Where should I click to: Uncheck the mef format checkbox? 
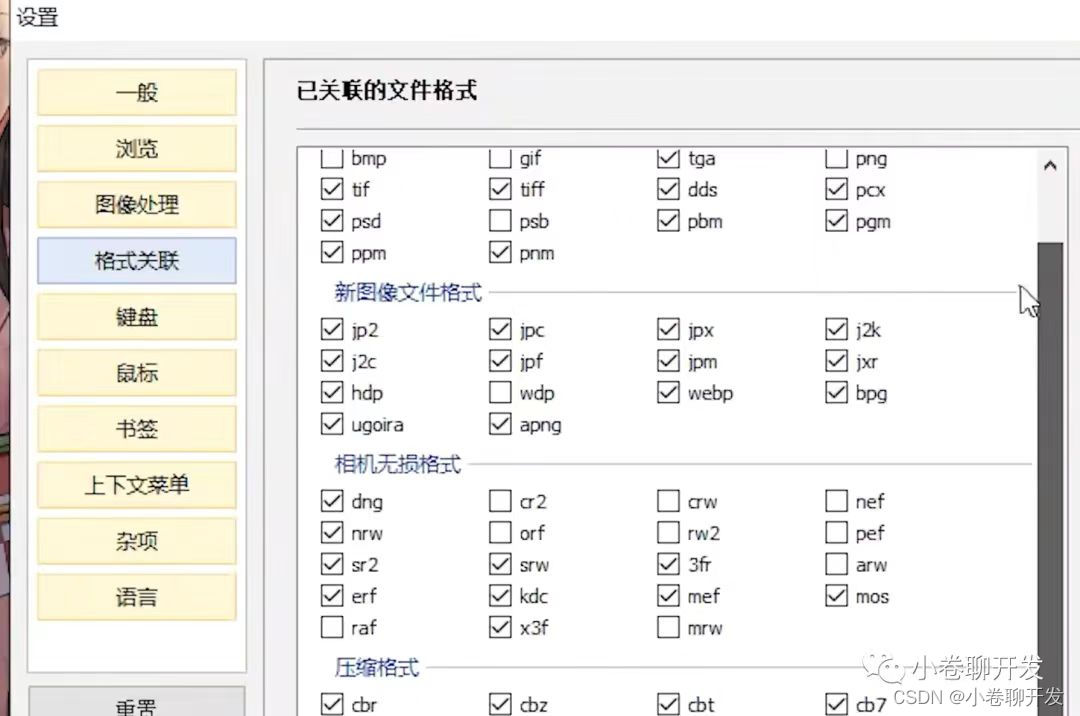668,596
